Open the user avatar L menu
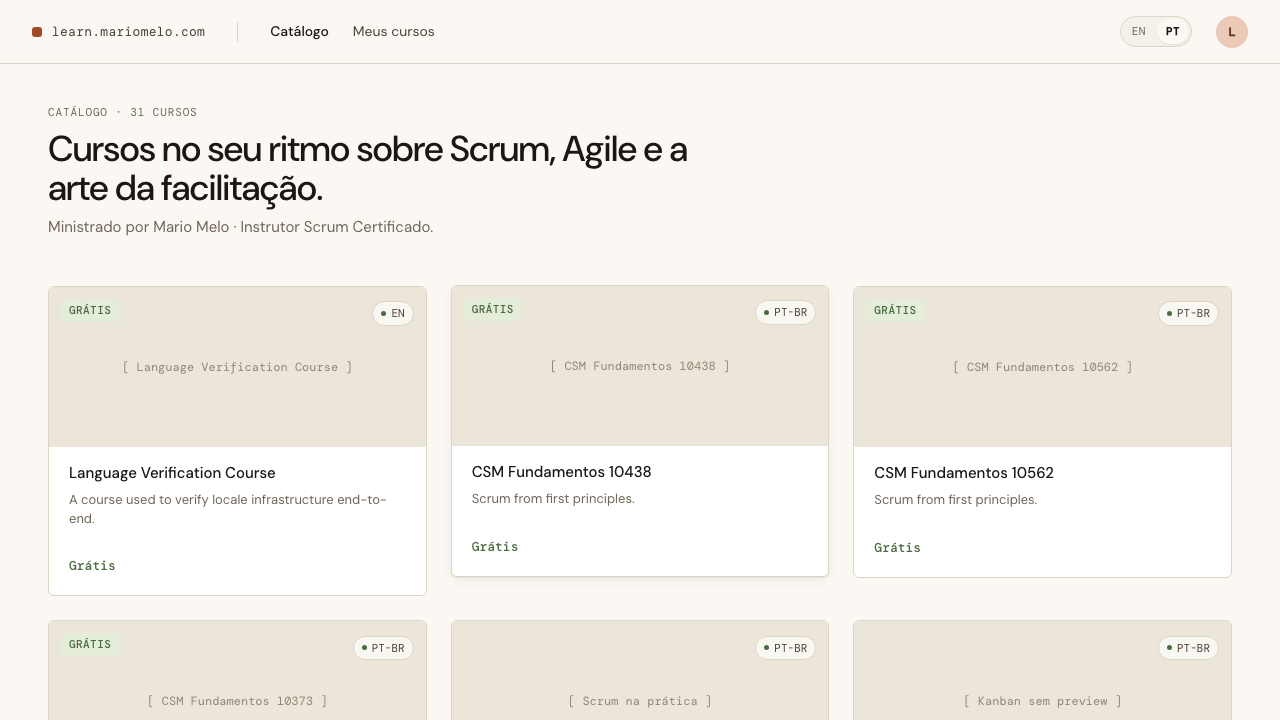 [x=1232, y=32]
